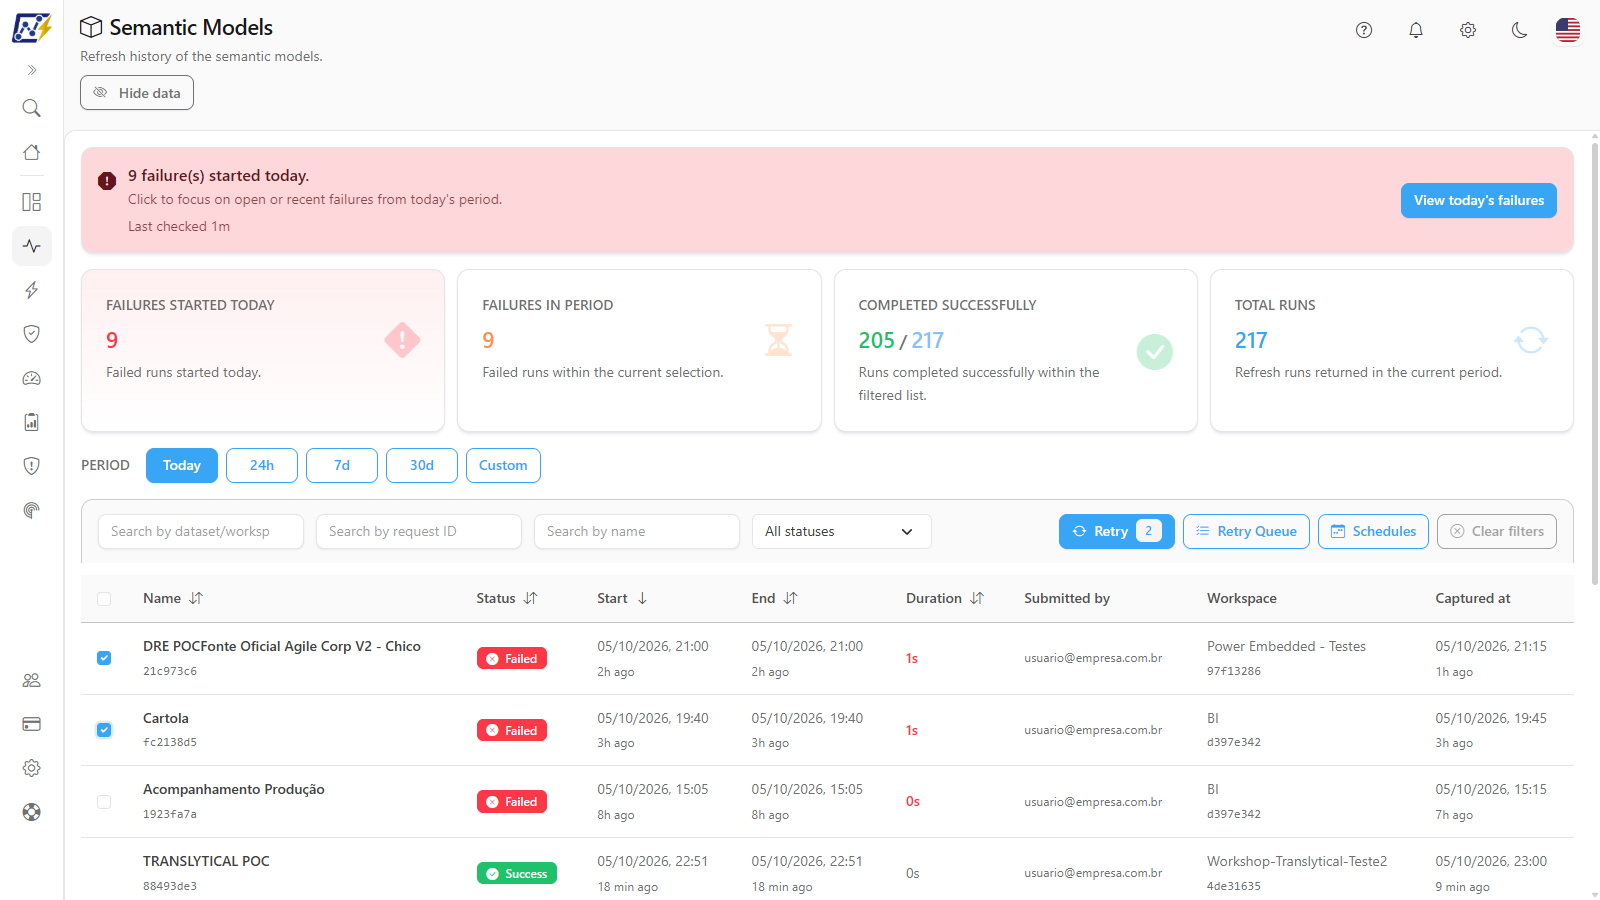The height and width of the screenshot is (900, 1600).
Task: Open the support lifebuoy icon in the sidebar
Action: click(32, 812)
